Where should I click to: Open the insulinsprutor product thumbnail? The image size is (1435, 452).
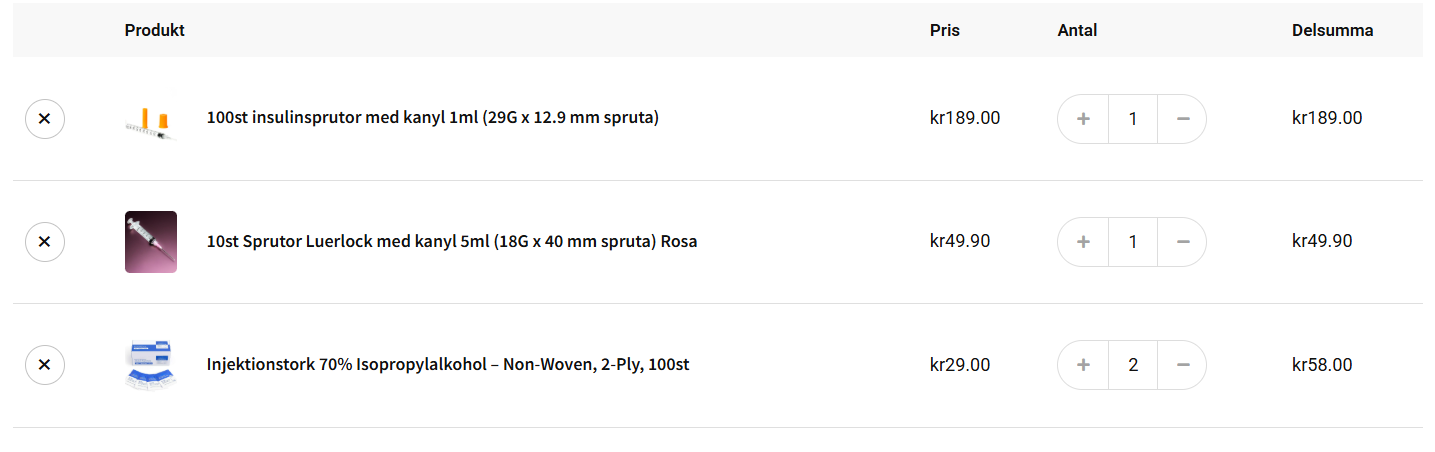151,119
